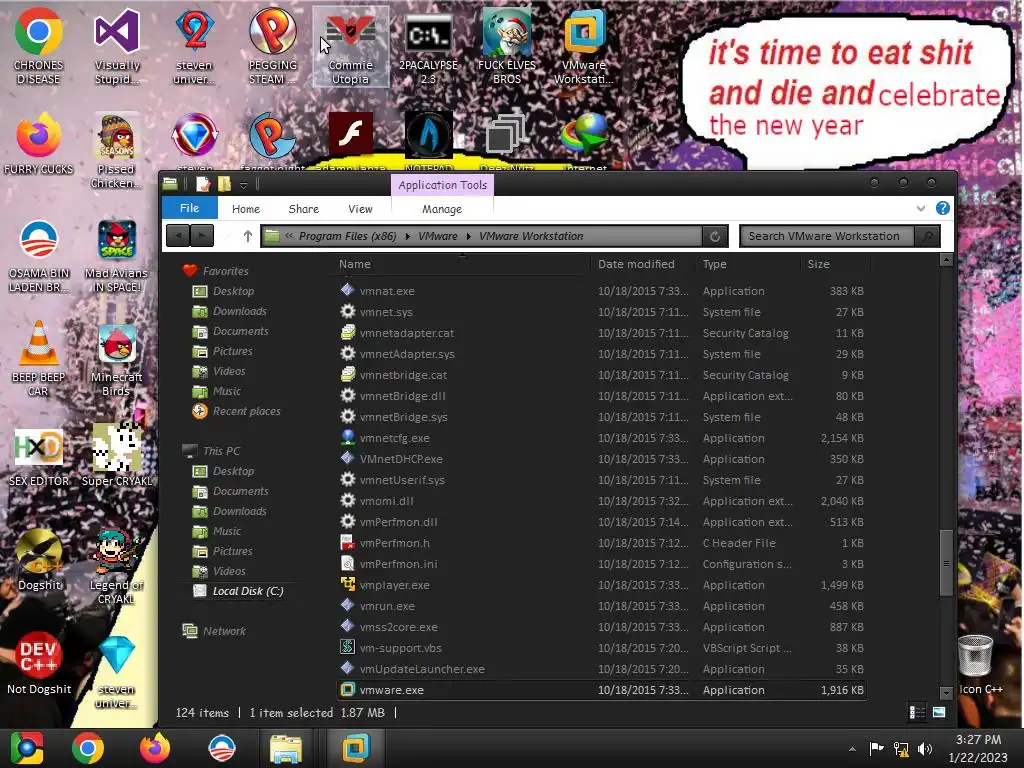Click the VMware Workstation path segment
1024x768 pixels.
coord(531,236)
